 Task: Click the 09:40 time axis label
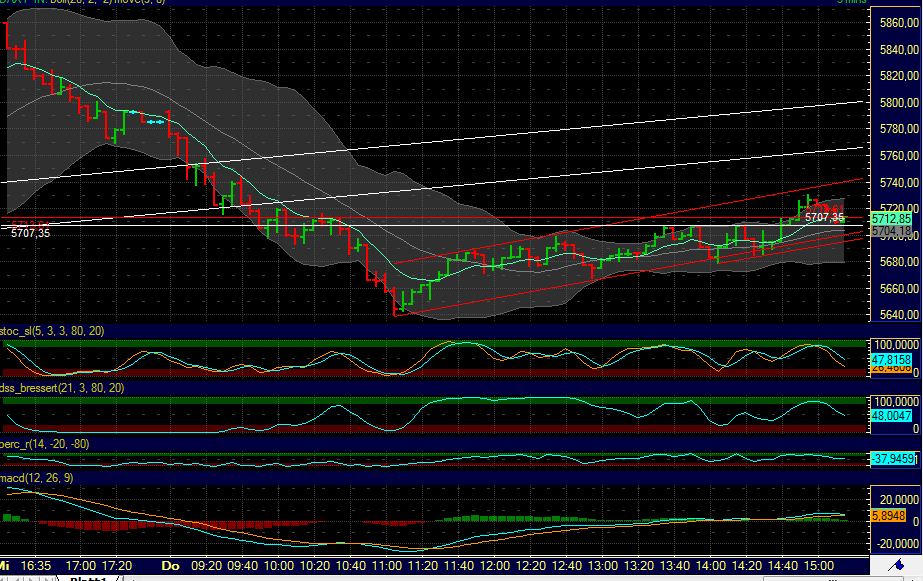point(243,566)
